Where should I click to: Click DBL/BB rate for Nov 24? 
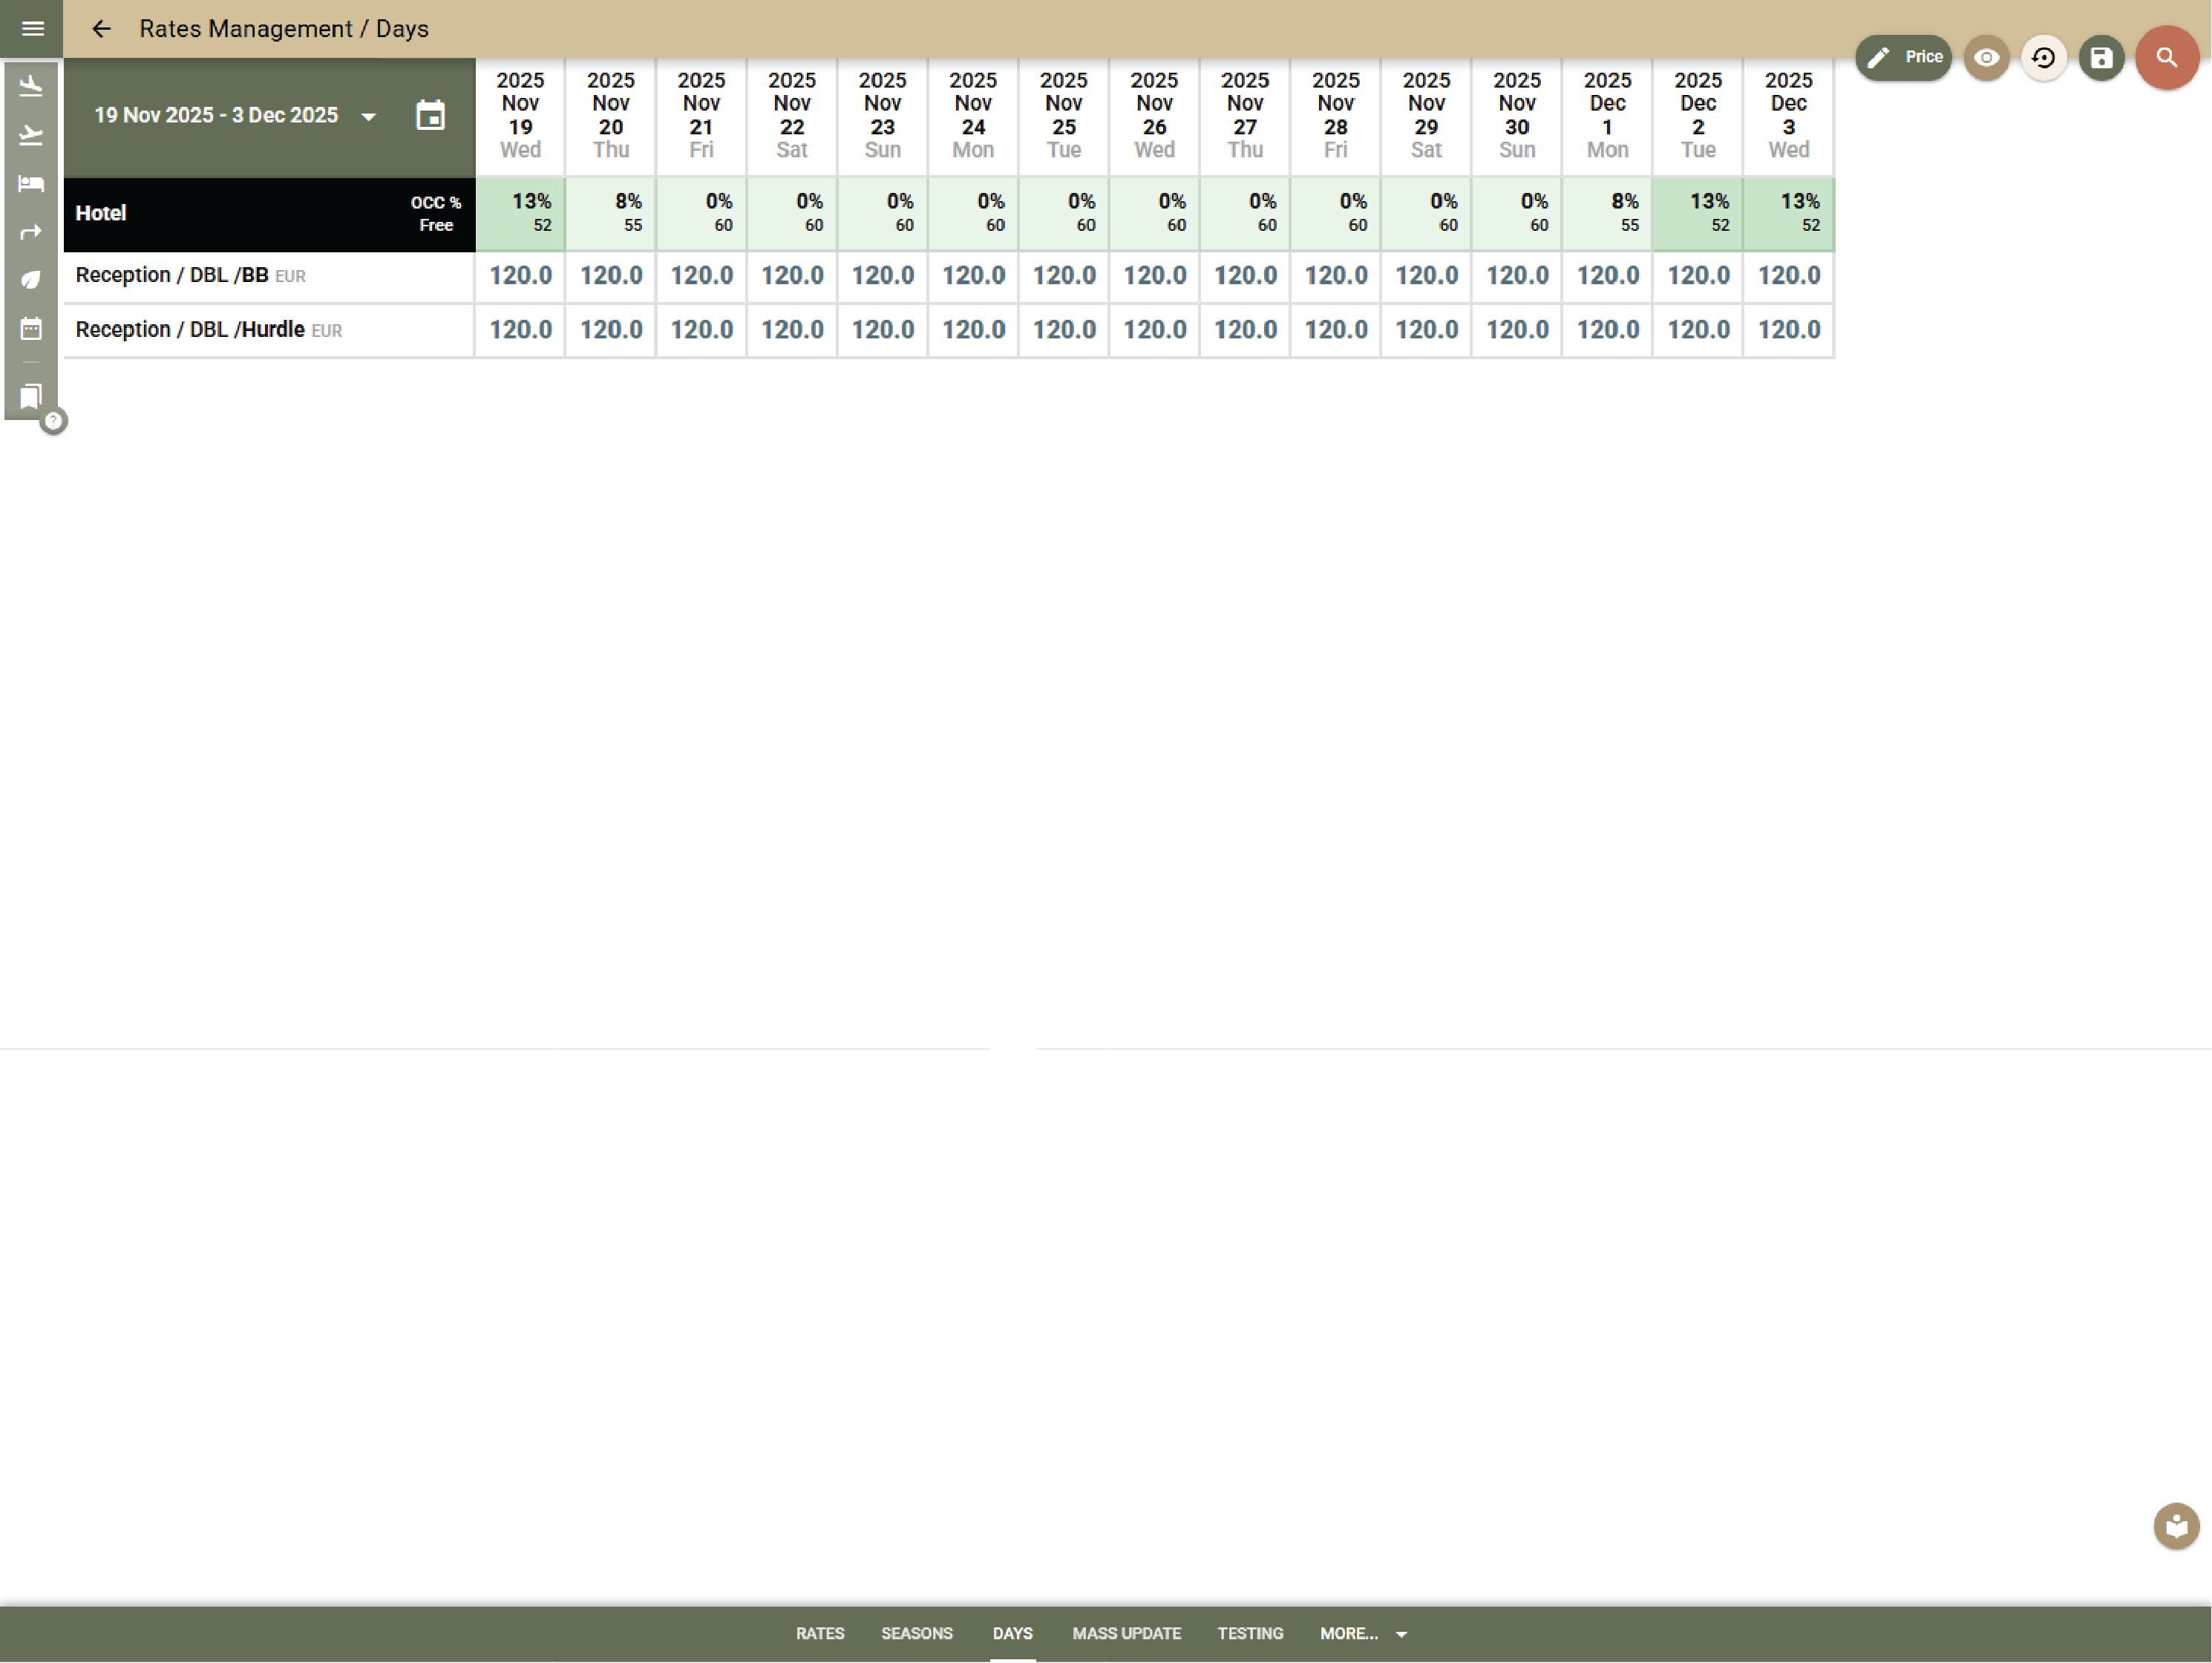[x=972, y=276]
